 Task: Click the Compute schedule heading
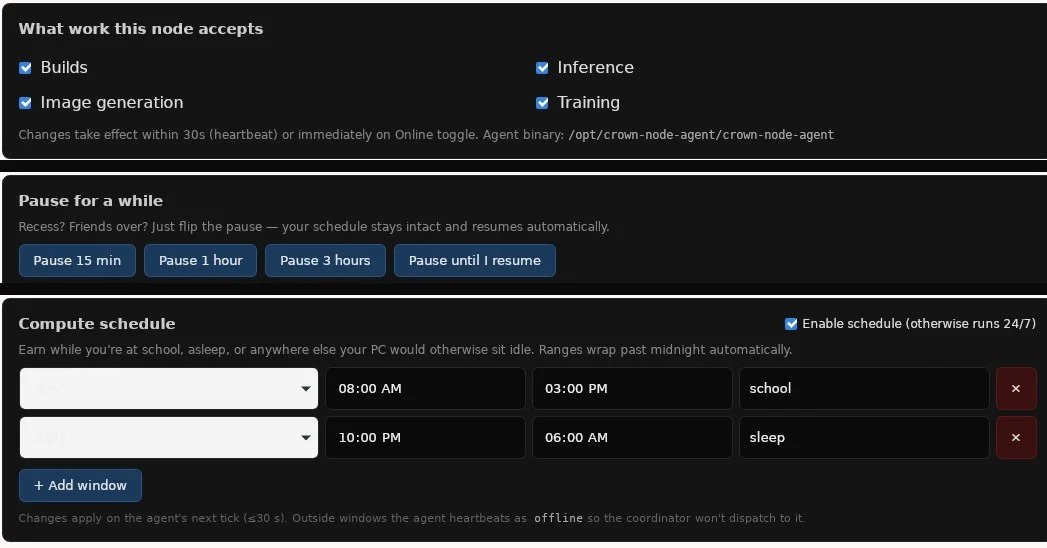(97, 324)
